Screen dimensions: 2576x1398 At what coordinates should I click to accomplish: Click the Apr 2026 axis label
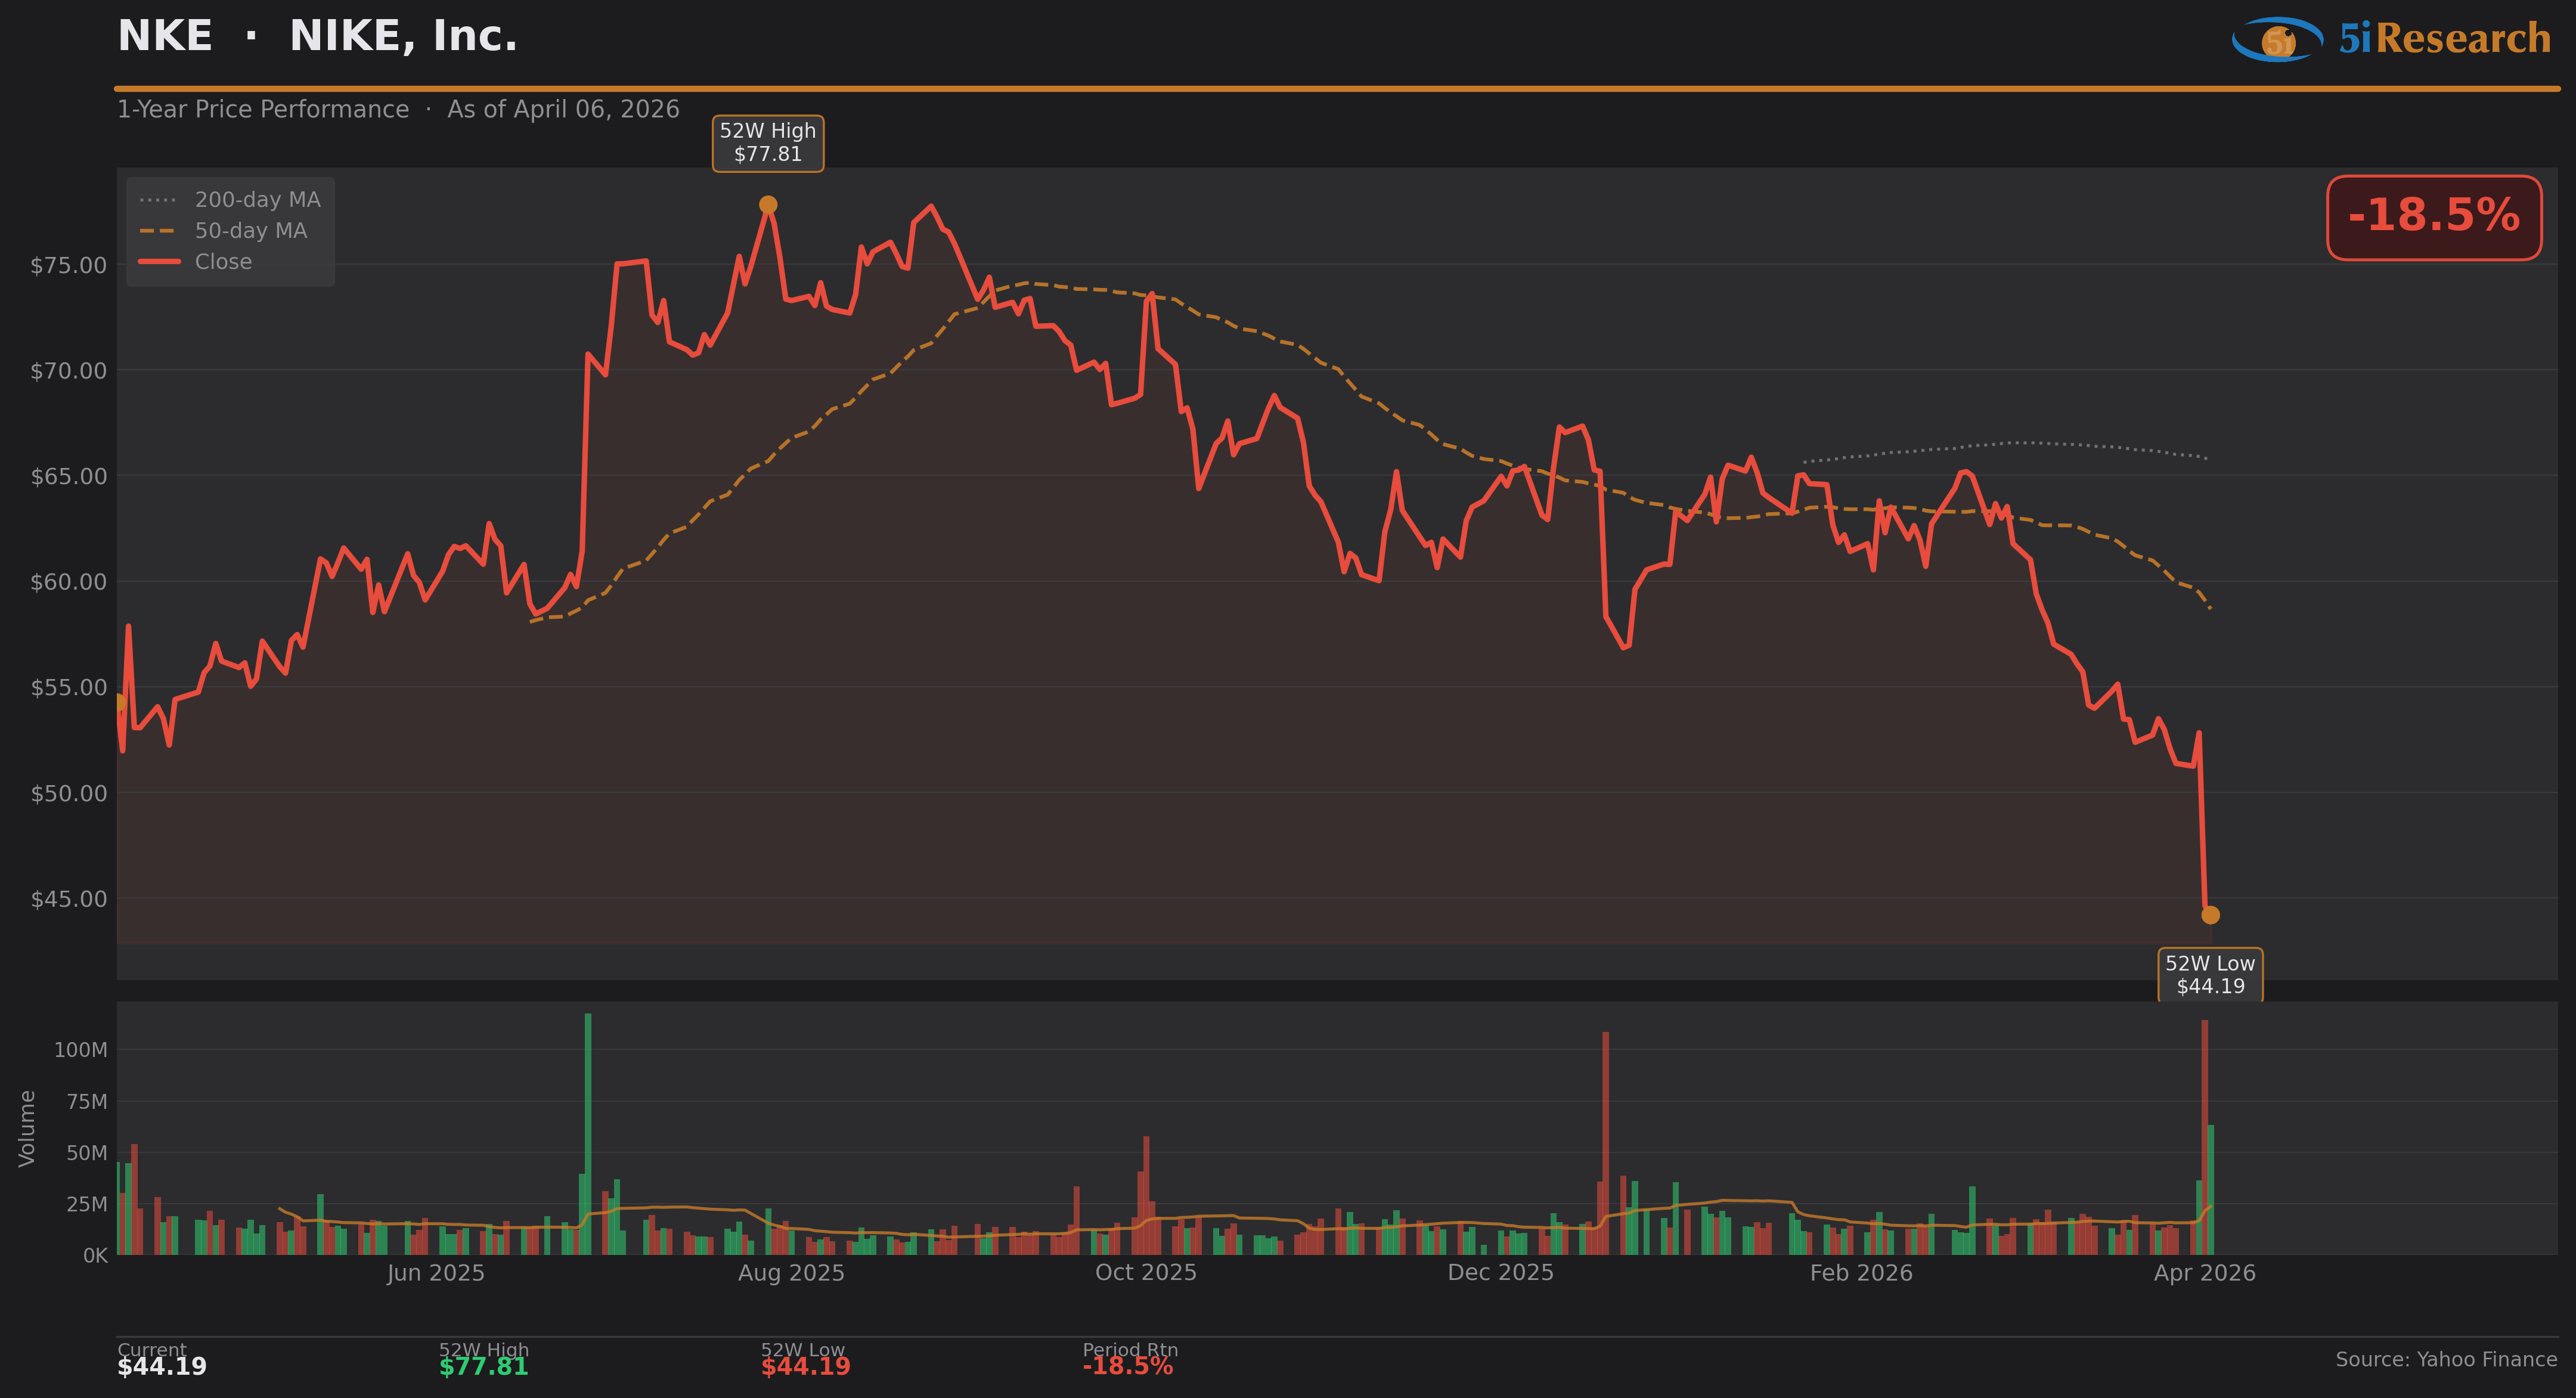(x=2204, y=1273)
